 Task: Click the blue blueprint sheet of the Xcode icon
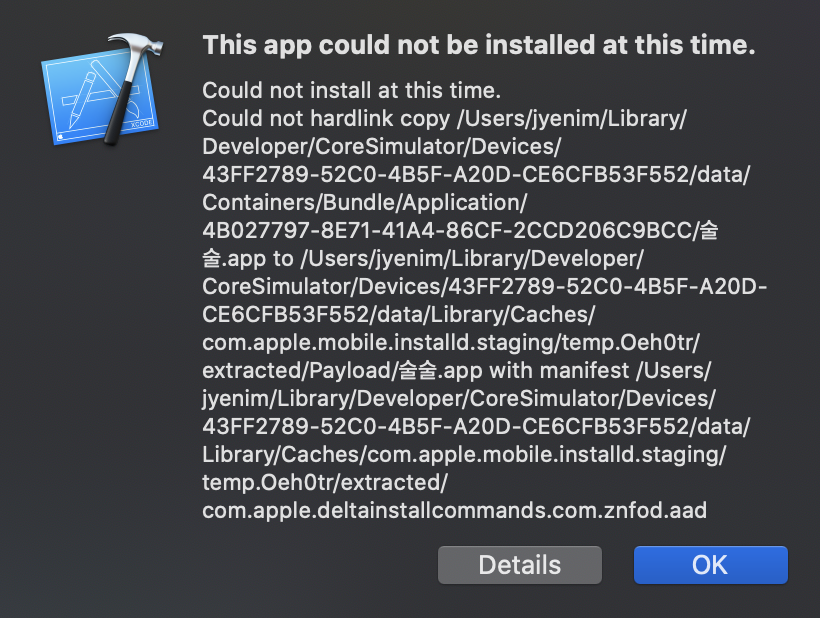coord(99,98)
